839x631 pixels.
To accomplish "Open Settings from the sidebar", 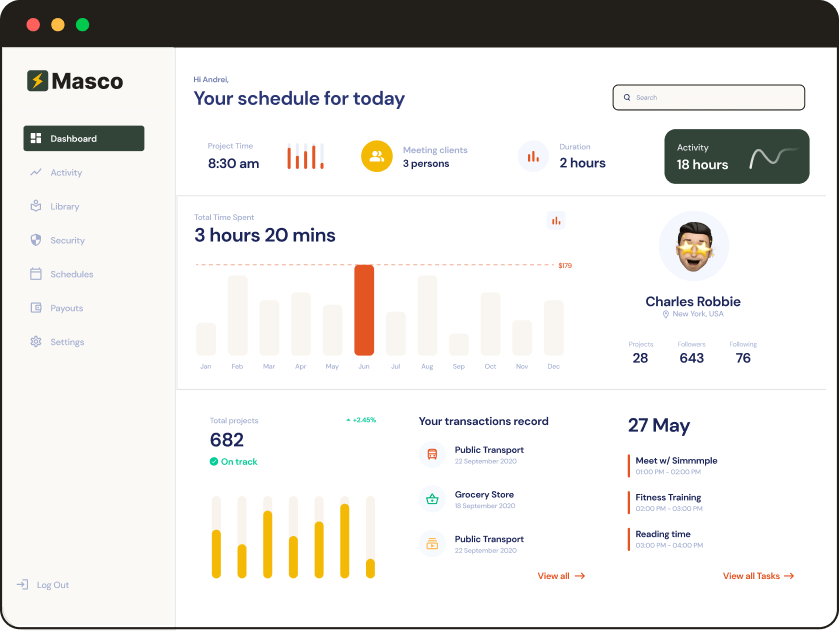I will pos(67,342).
